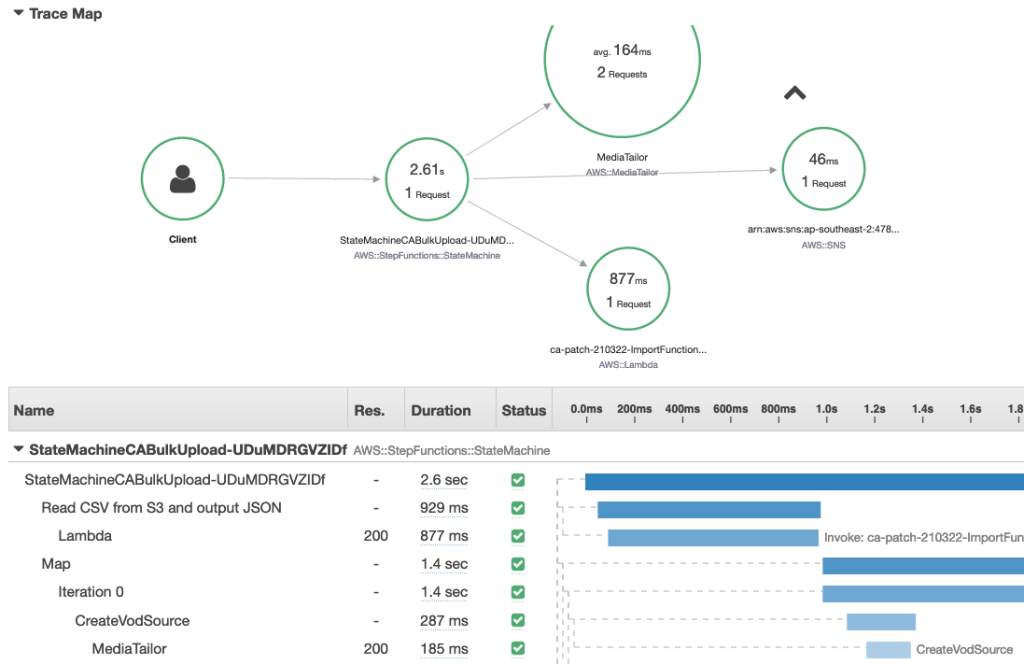Click the status checkmark beside the Map row

(x=518, y=564)
